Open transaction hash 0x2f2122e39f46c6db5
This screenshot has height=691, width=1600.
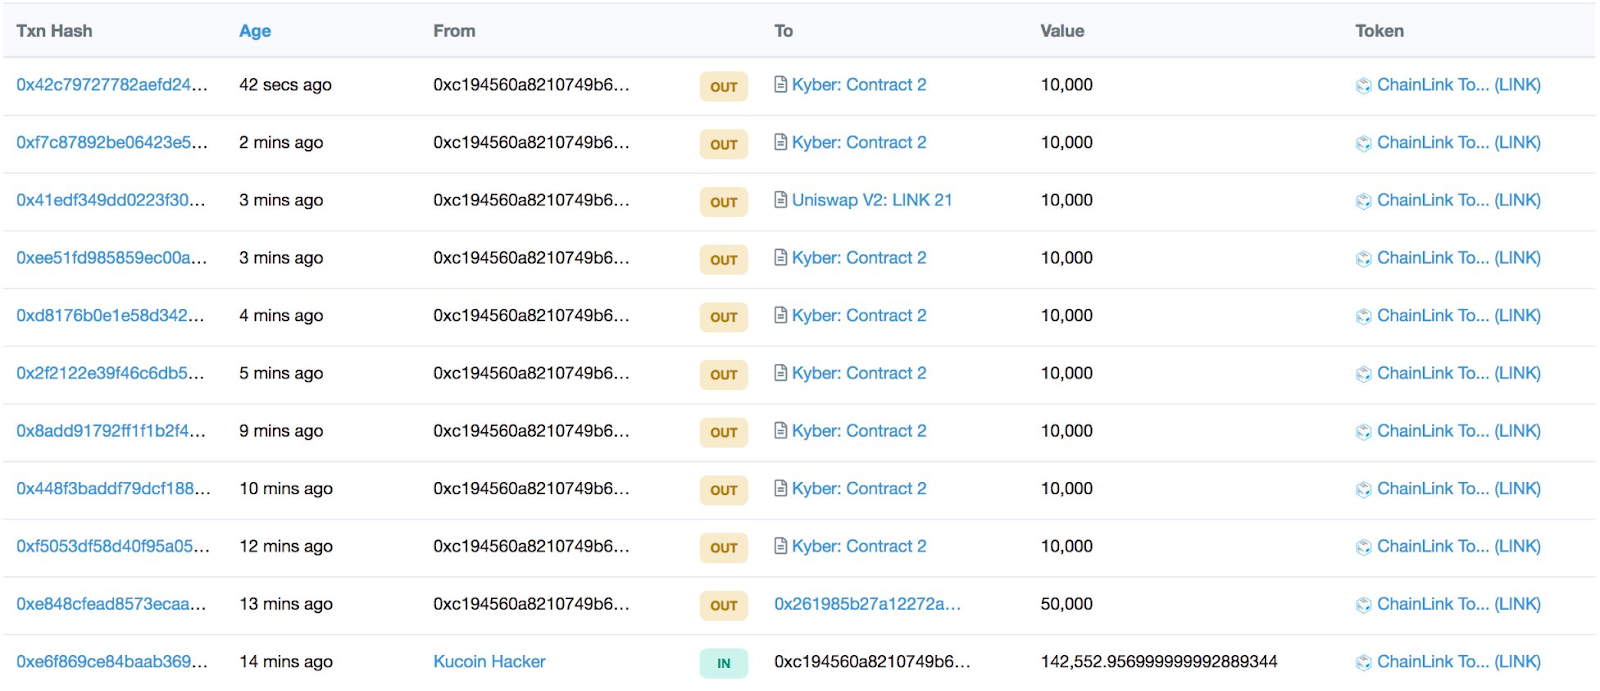point(110,373)
